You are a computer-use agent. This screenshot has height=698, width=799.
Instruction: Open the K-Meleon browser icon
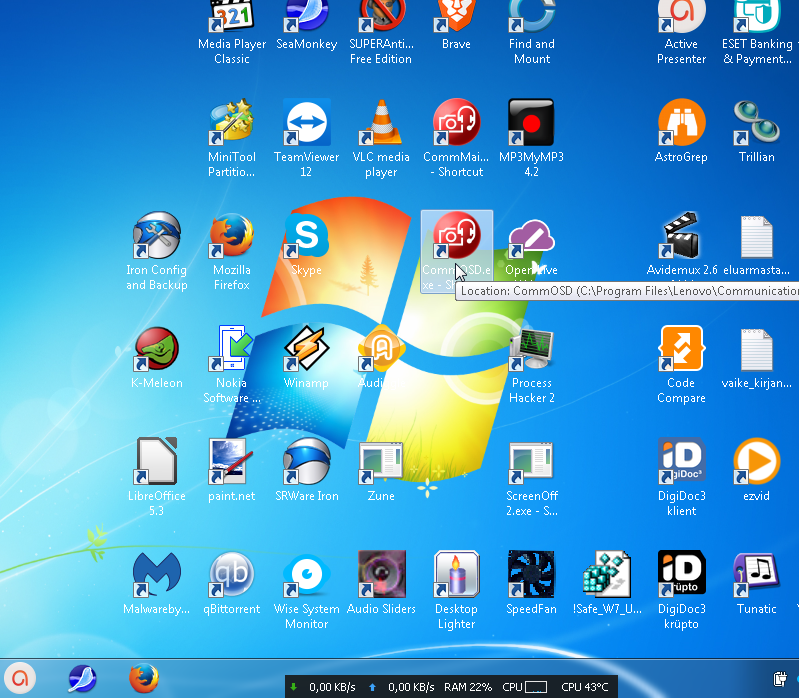[x=157, y=349]
